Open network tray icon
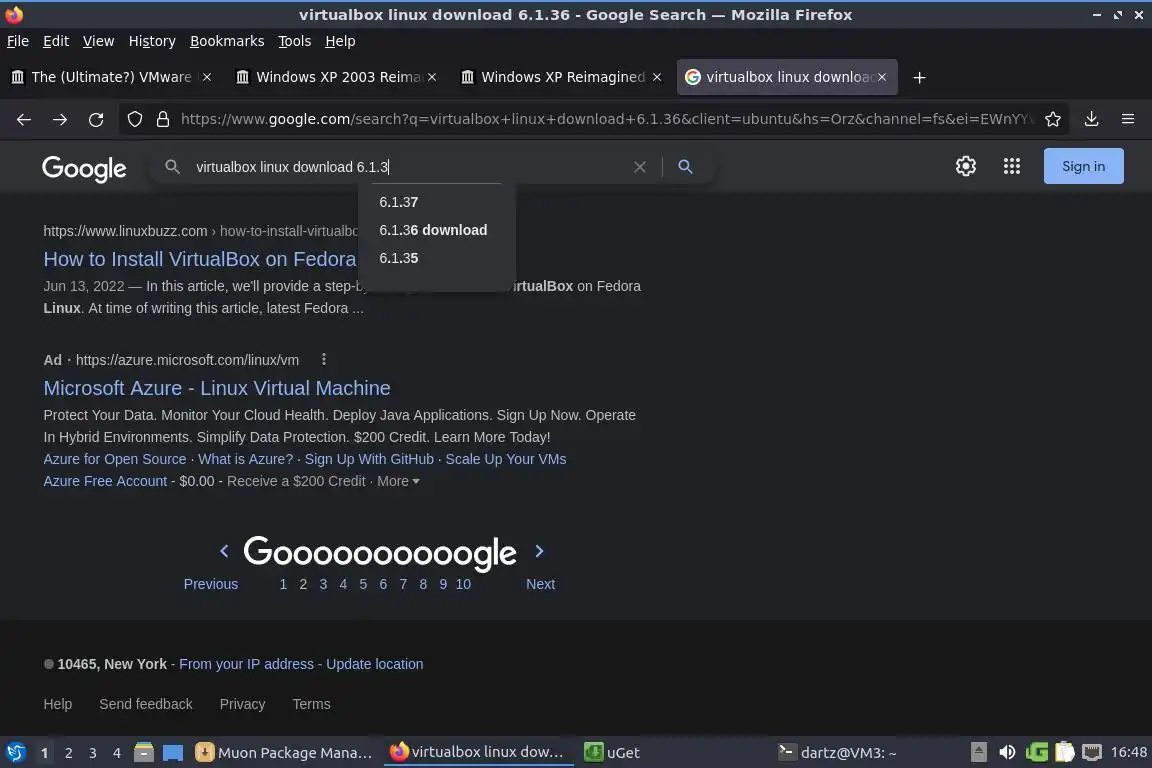Screen dimensions: 1152x768 click(x=1092, y=752)
